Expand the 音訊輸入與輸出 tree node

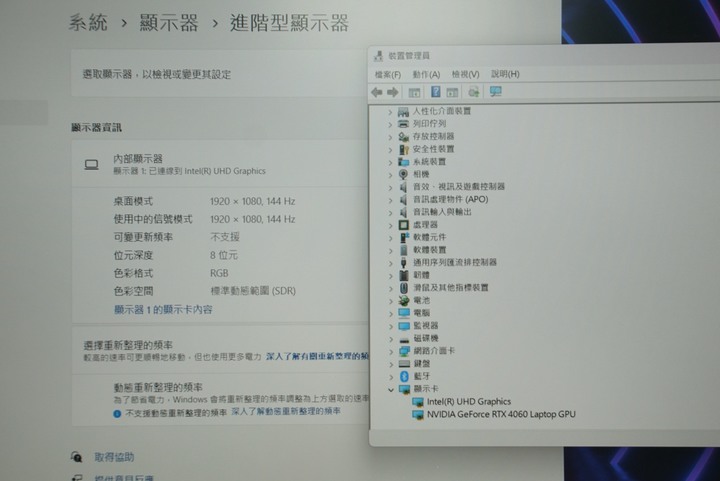[x=390, y=213]
